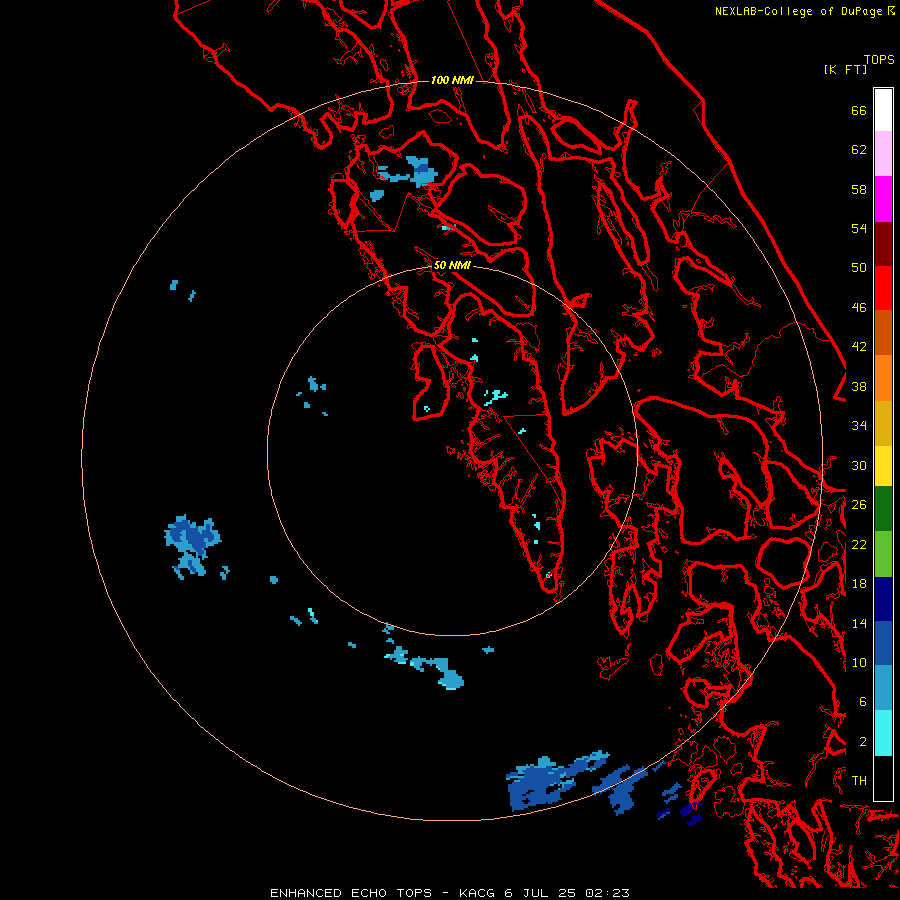The height and width of the screenshot is (900, 900).
Task: Click the legend value 50
Action: coord(859,268)
